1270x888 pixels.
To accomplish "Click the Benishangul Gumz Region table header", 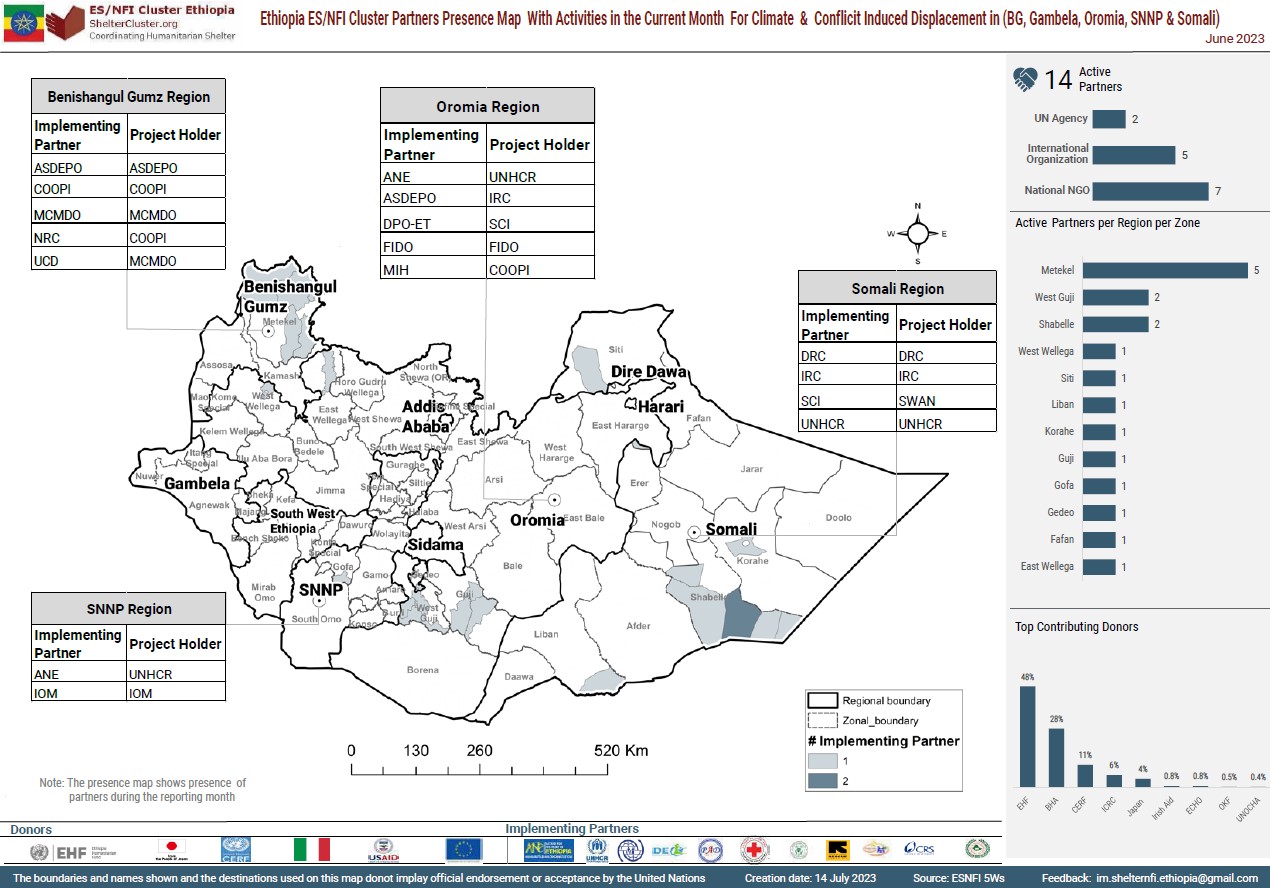I will pyautogui.click(x=129, y=97).
